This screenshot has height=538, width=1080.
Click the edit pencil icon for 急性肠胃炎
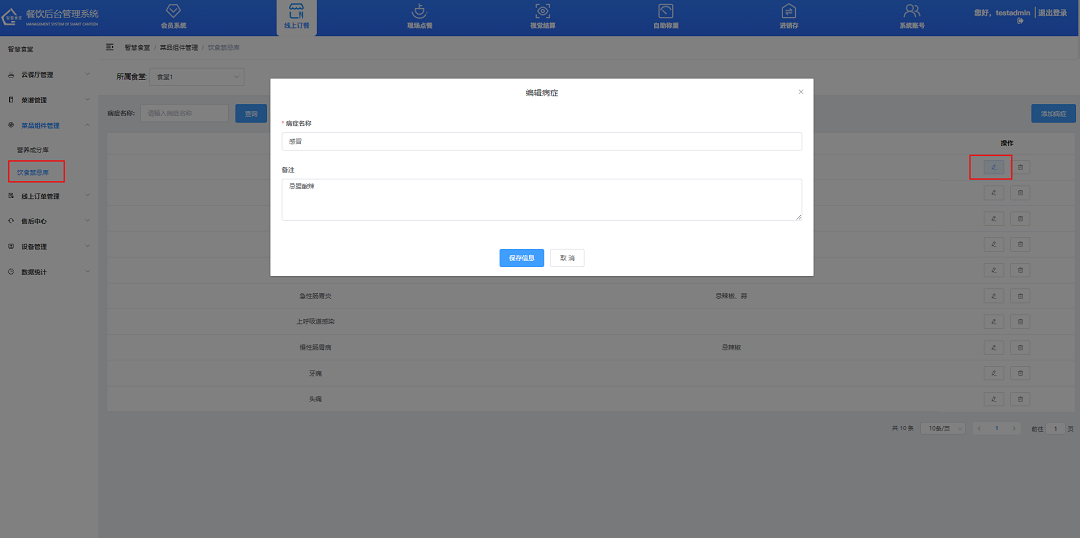pyautogui.click(x=993, y=296)
